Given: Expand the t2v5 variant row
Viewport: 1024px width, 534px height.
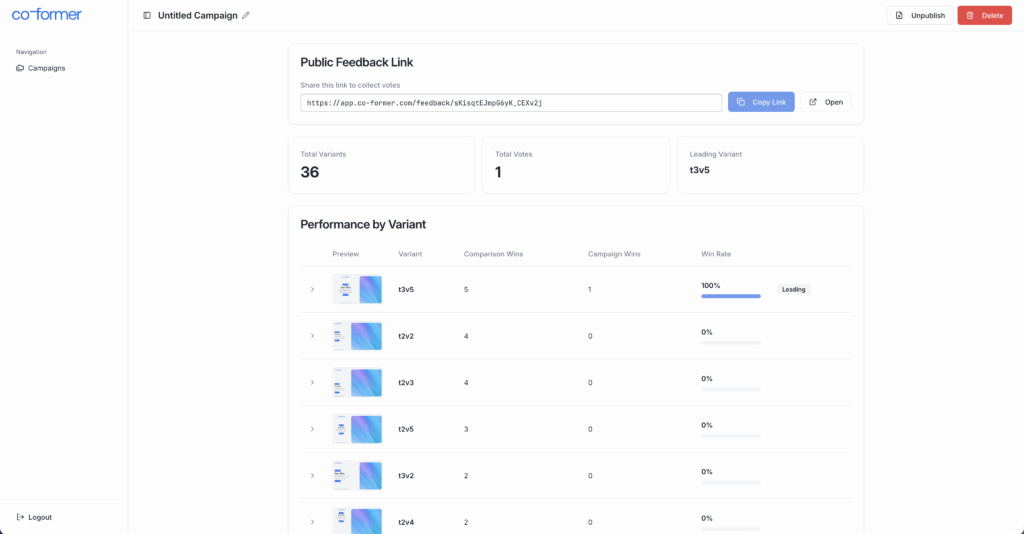Looking at the screenshot, I should click(312, 429).
